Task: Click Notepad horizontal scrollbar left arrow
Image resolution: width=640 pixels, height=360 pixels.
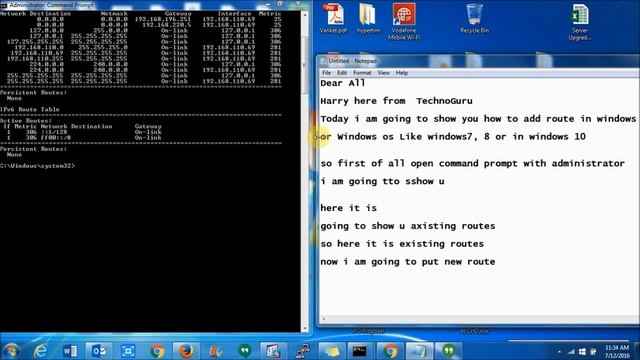Action: (324, 319)
